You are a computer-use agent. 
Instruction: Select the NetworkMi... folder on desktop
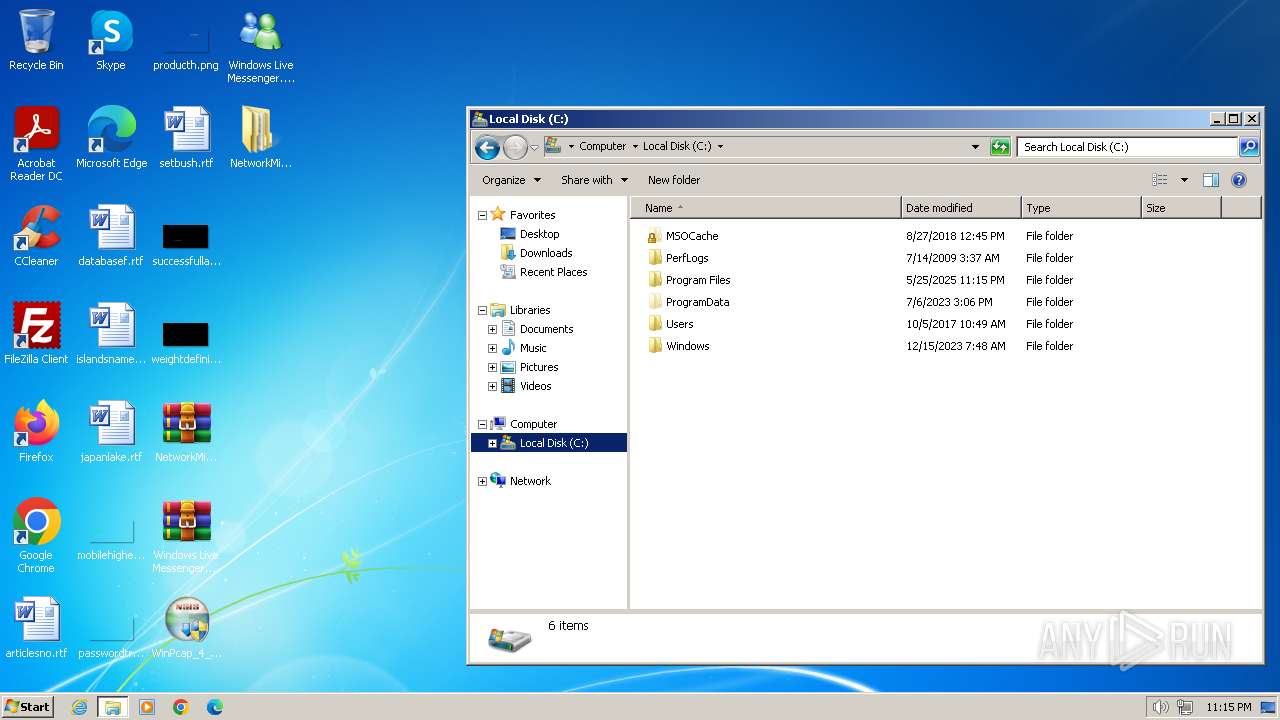(260, 138)
